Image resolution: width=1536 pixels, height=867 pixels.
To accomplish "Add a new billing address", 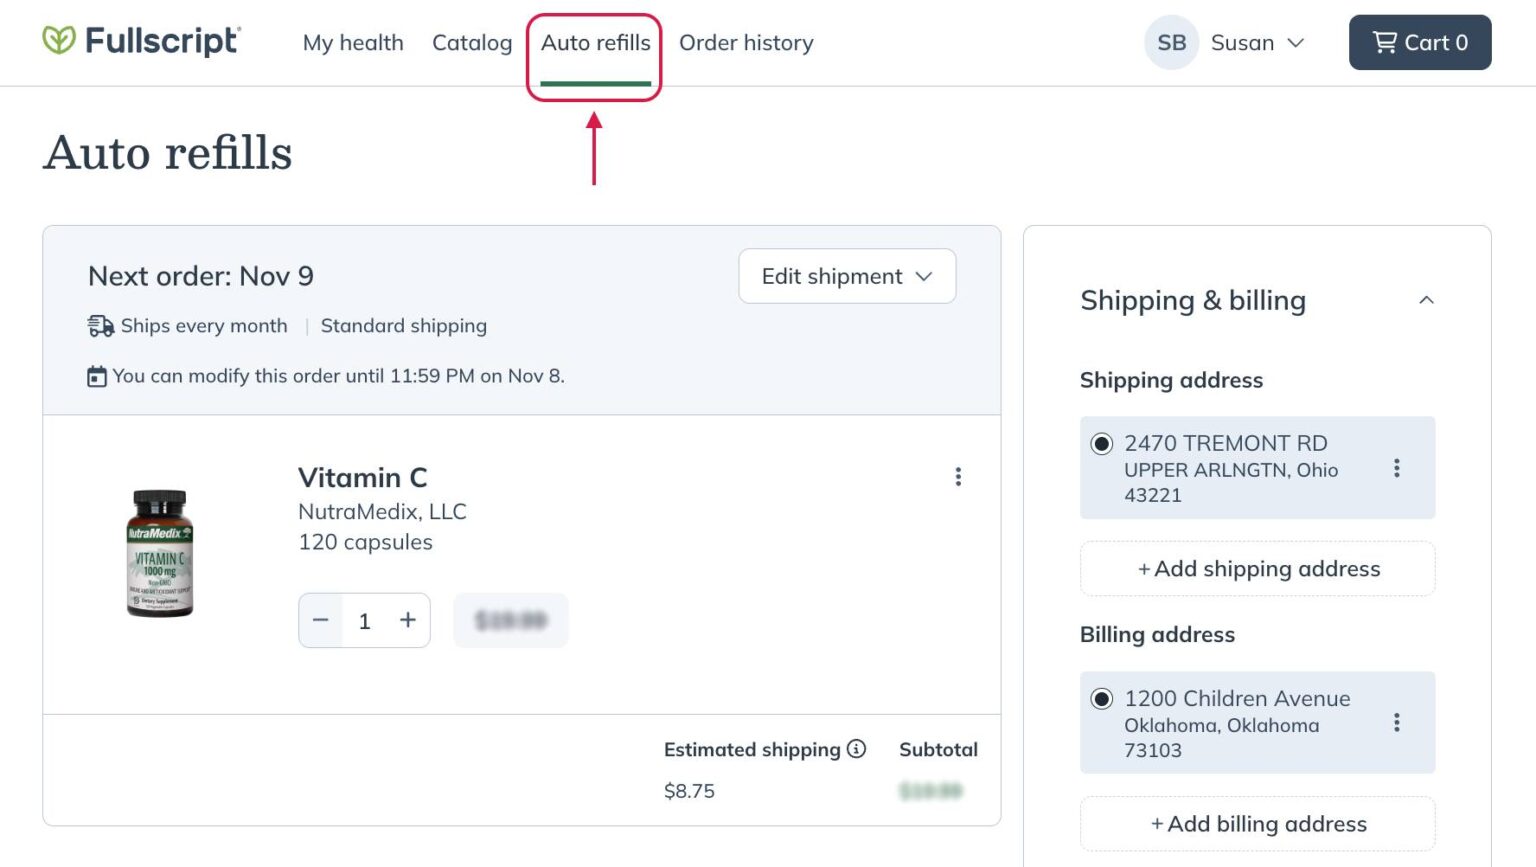I will click(x=1257, y=823).
